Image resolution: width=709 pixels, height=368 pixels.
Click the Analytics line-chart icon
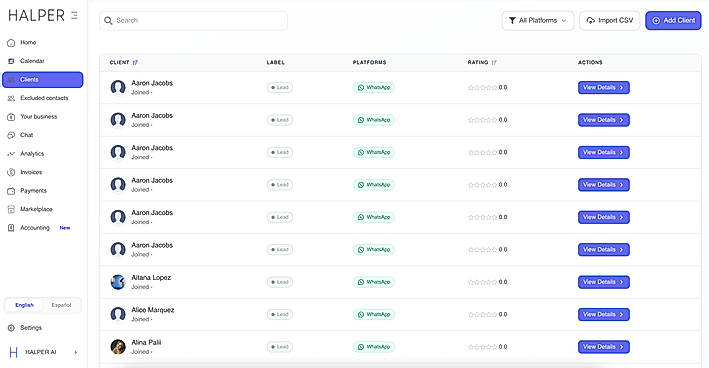pyautogui.click(x=11, y=154)
